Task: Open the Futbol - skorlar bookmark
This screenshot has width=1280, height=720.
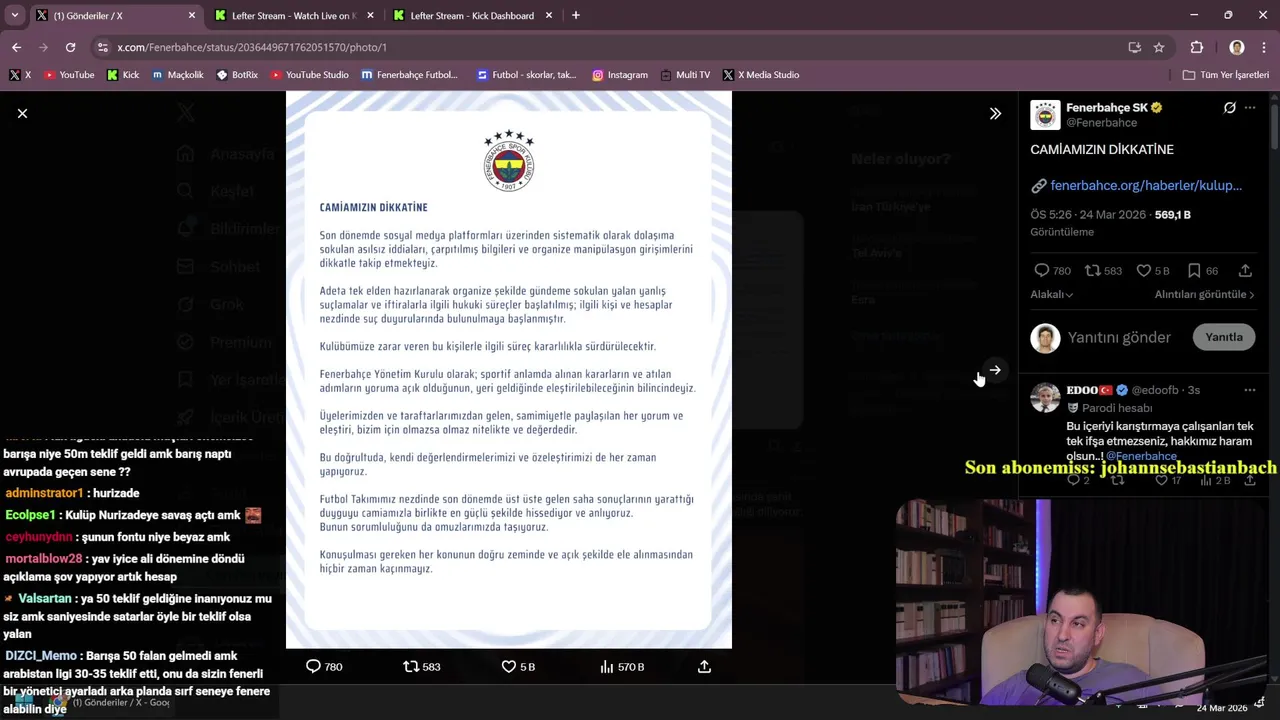Action: (526, 75)
